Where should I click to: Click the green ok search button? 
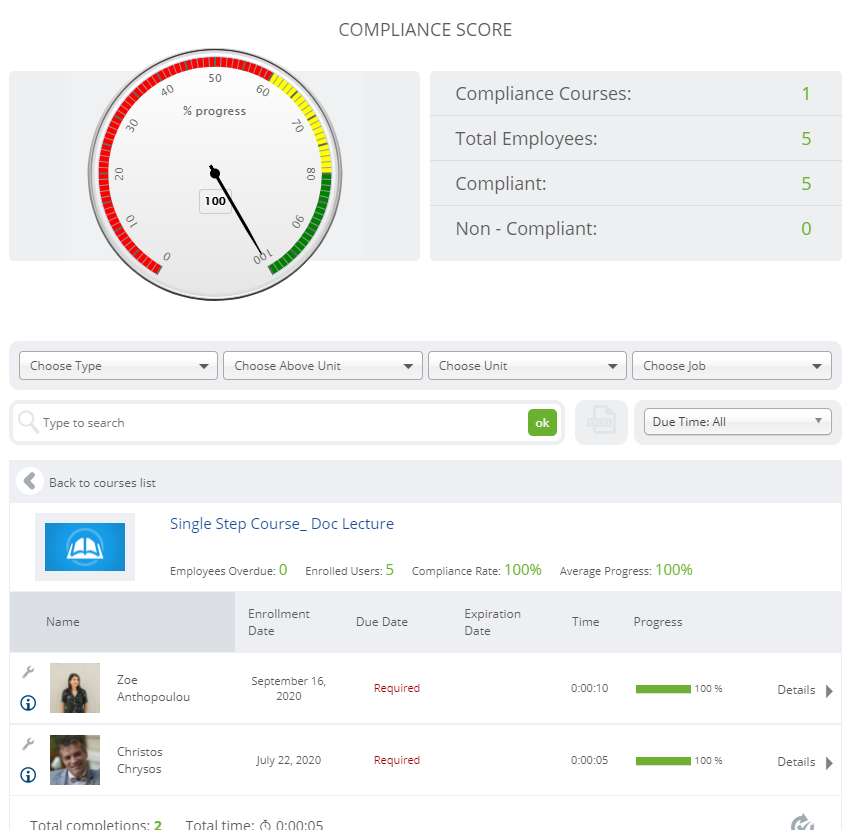542,423
